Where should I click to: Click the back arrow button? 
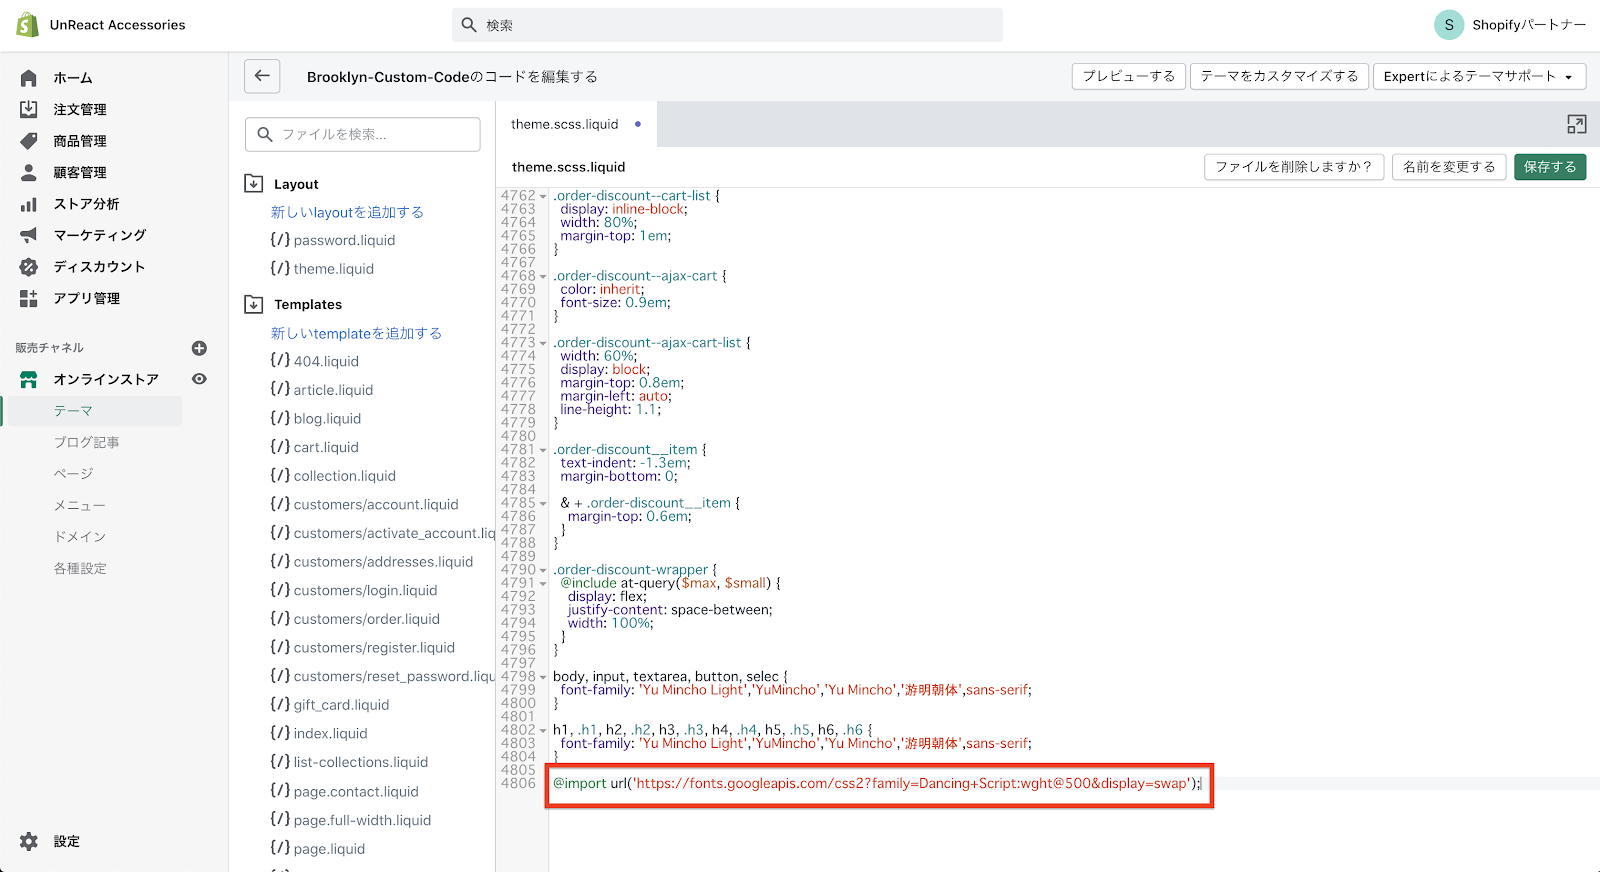pos(262,76)
